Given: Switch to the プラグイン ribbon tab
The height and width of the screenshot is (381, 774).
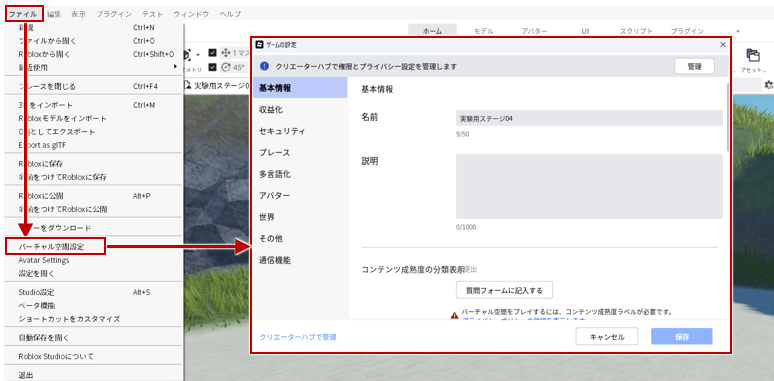Looking at the screenshot, I should pos(687,31).
